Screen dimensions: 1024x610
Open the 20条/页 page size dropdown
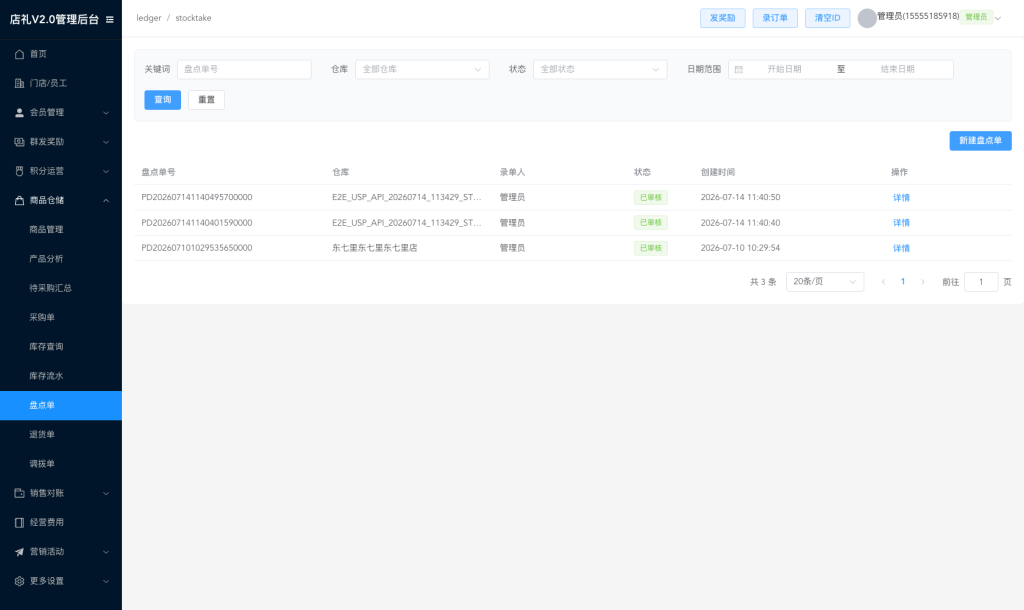[825, 281]
